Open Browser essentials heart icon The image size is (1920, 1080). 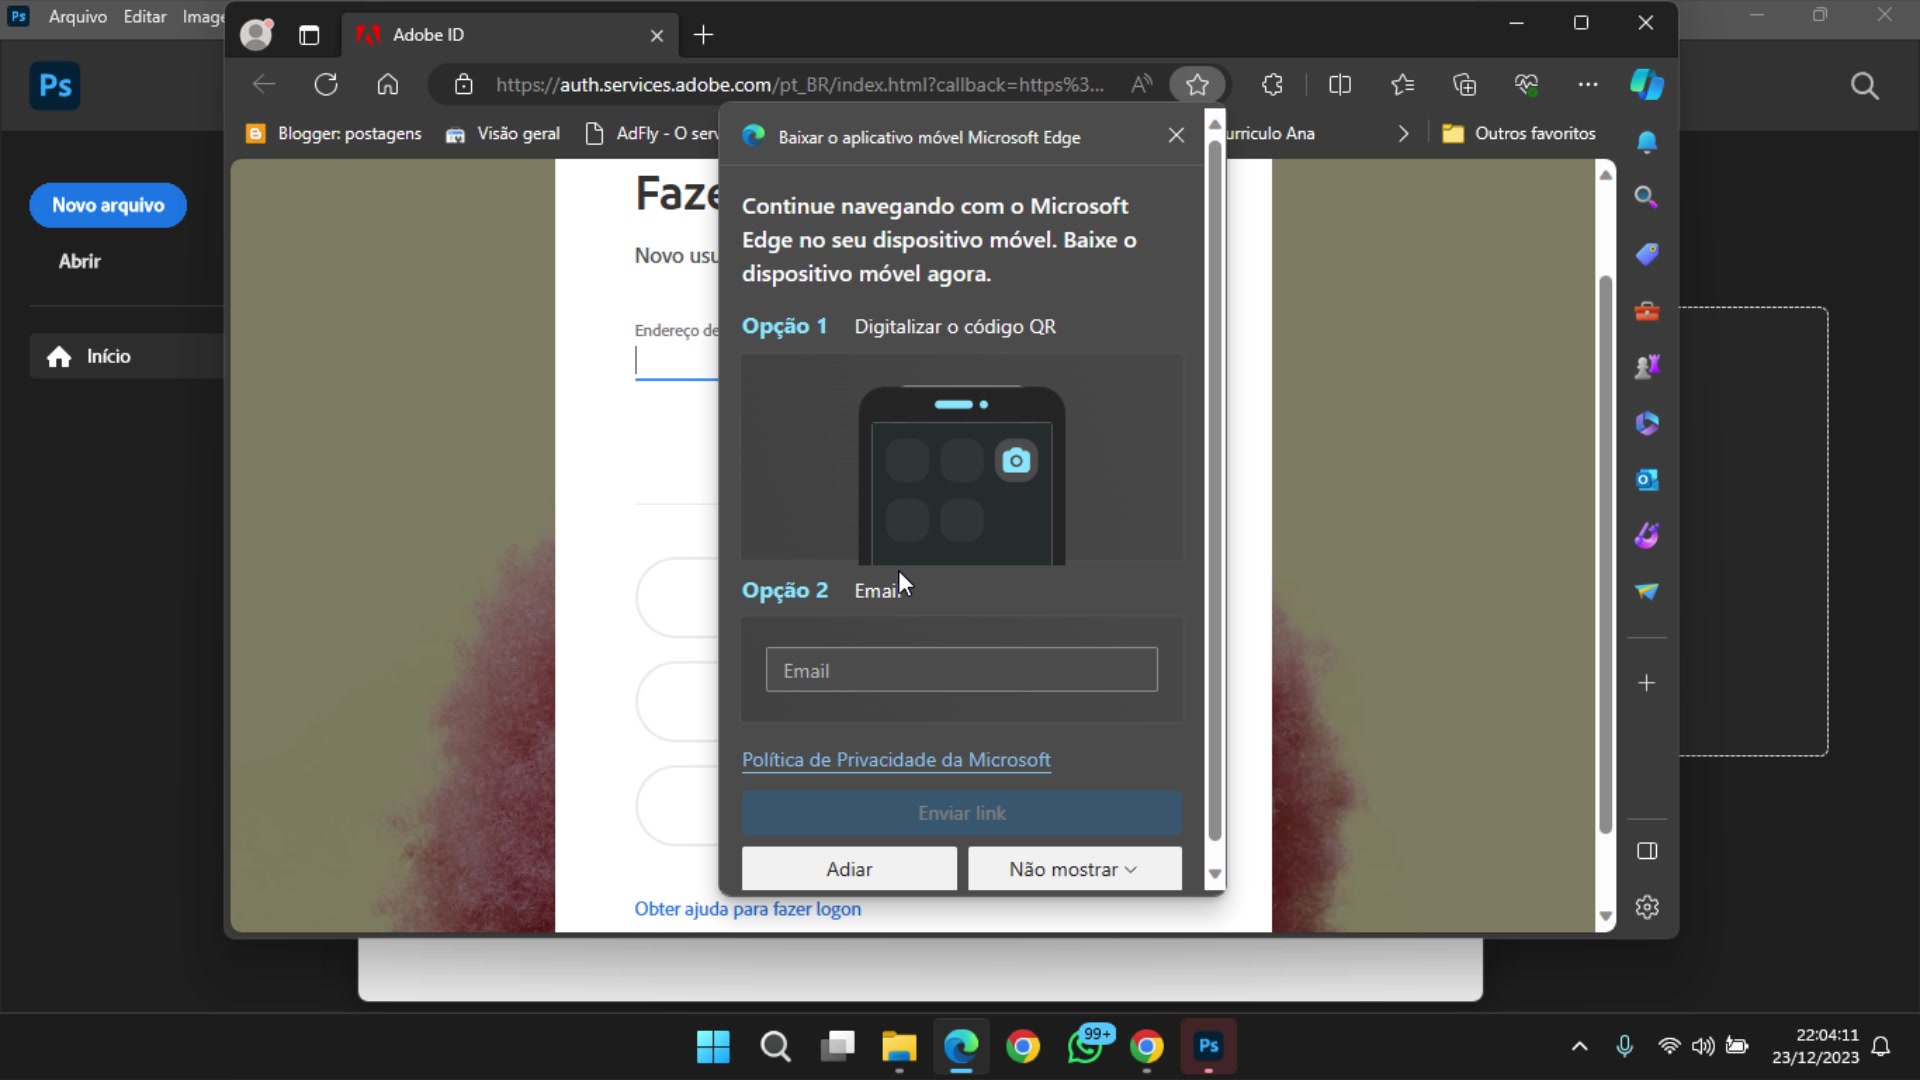click(x=1526, y=85)
